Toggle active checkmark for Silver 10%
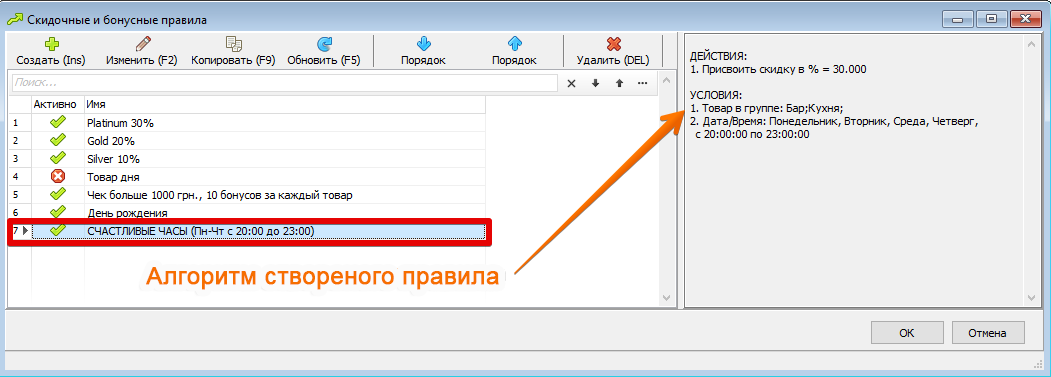The height and width of the screenshot is (377, 1051). click(x=58, y=159)
